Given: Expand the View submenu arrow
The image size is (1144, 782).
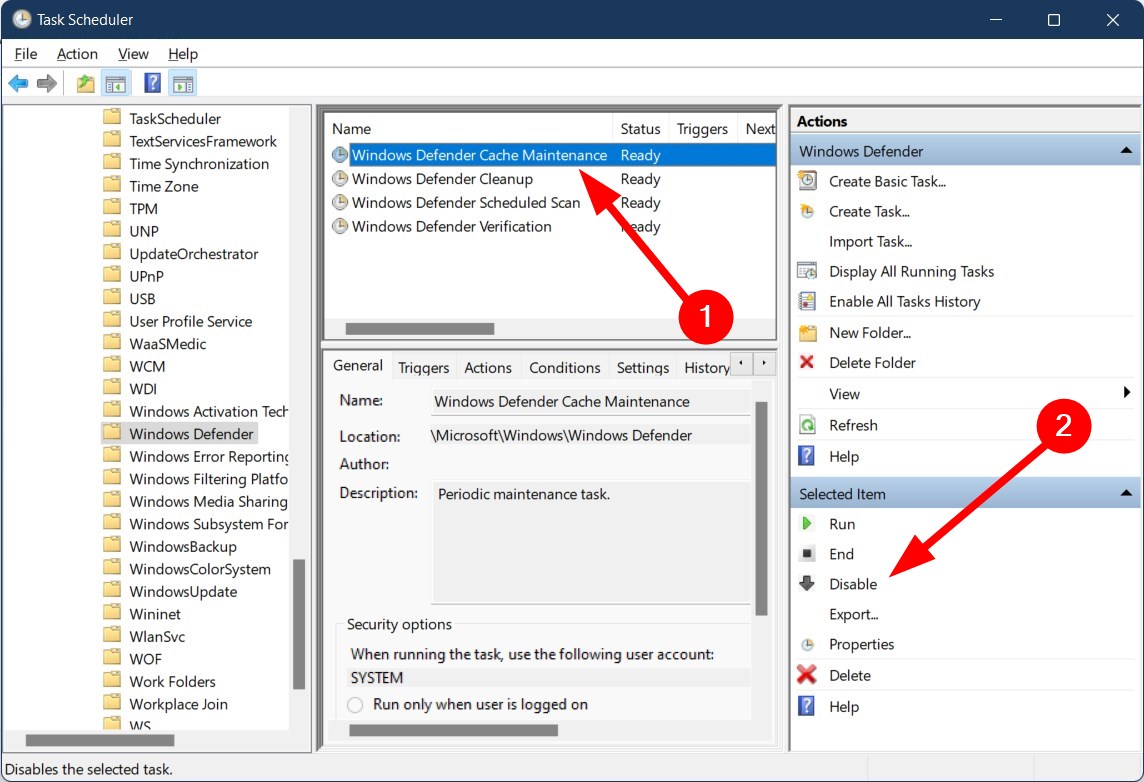Looking at the screenshot, I should (1126, 392).
